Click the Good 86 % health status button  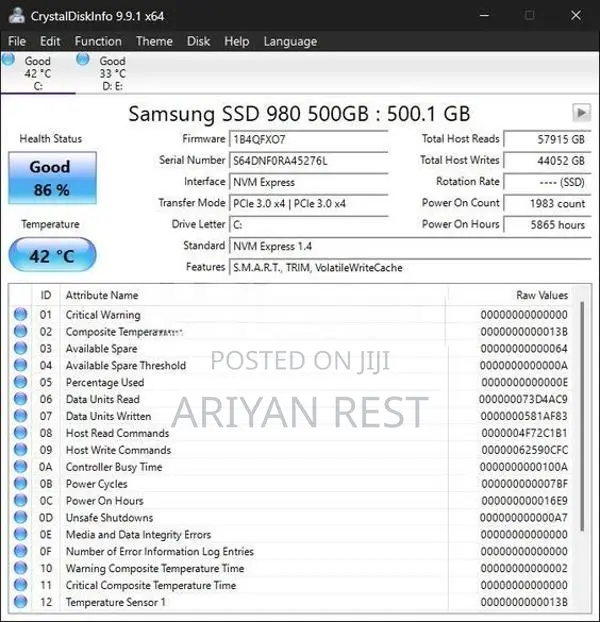pos(52,178)
